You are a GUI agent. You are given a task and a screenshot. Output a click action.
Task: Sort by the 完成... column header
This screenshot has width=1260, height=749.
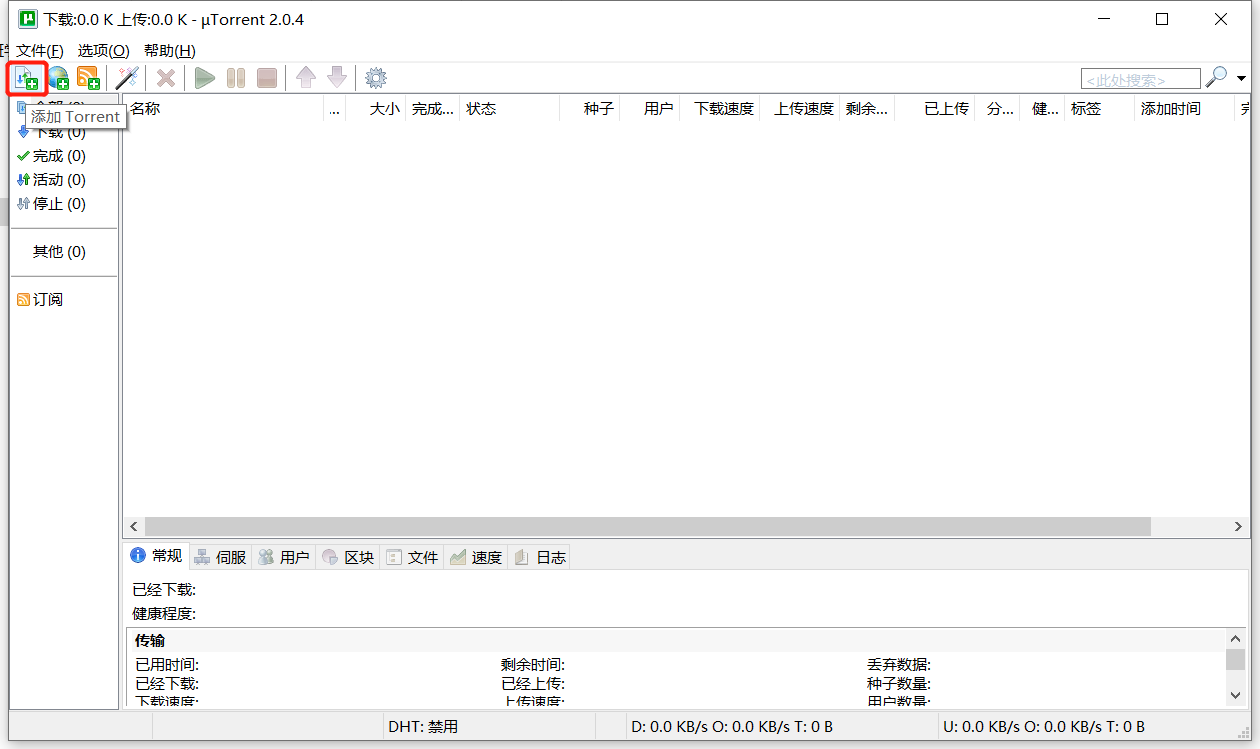click(432, 109)
